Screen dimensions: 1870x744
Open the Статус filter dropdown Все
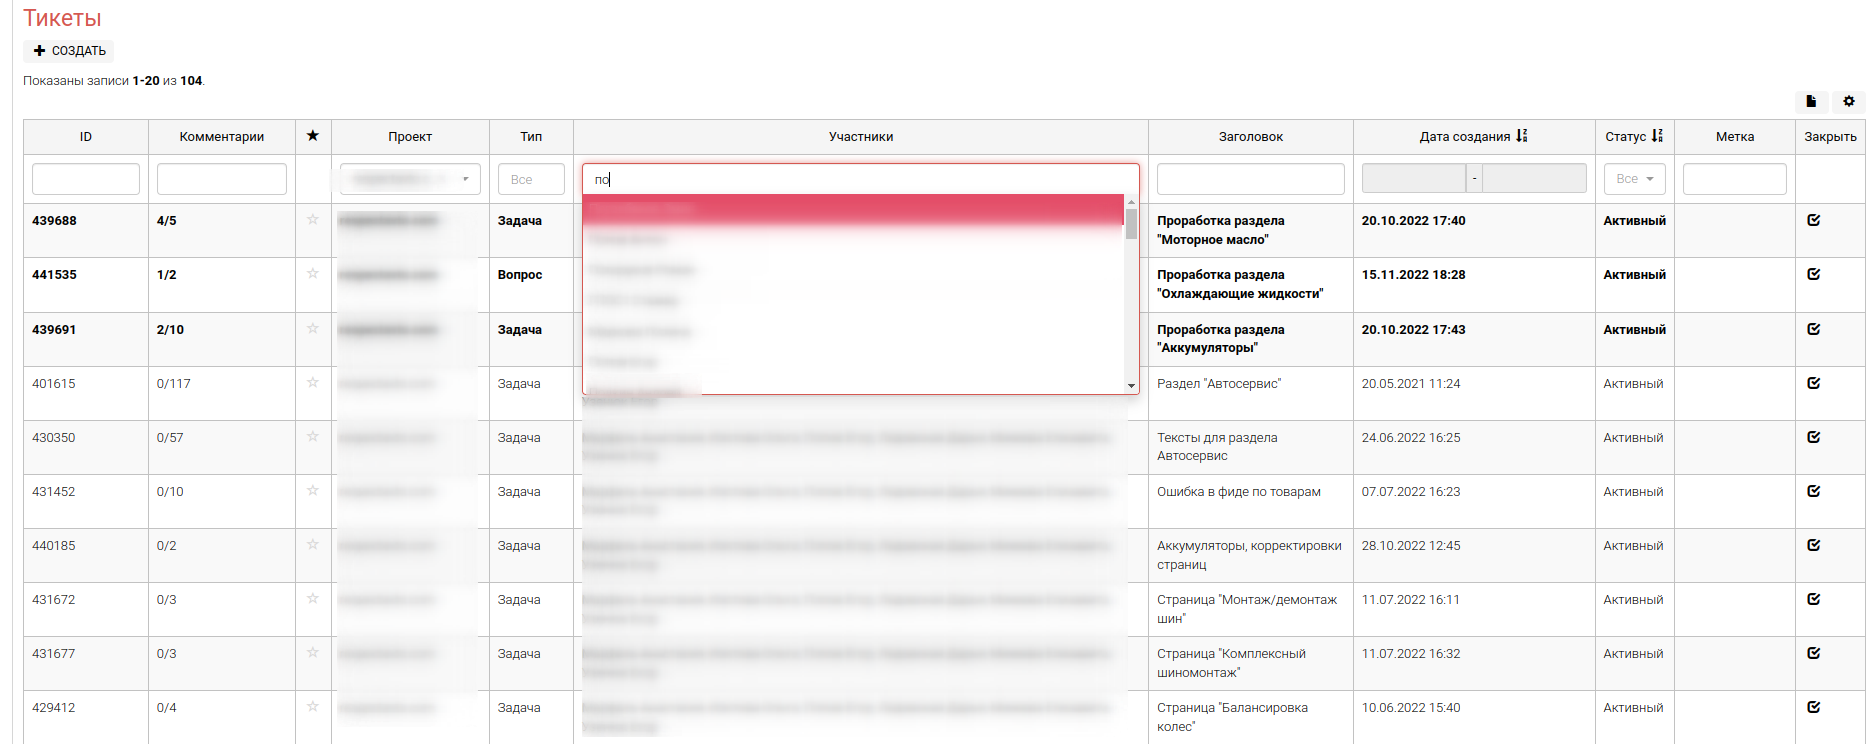click(x=1634, y=179)
